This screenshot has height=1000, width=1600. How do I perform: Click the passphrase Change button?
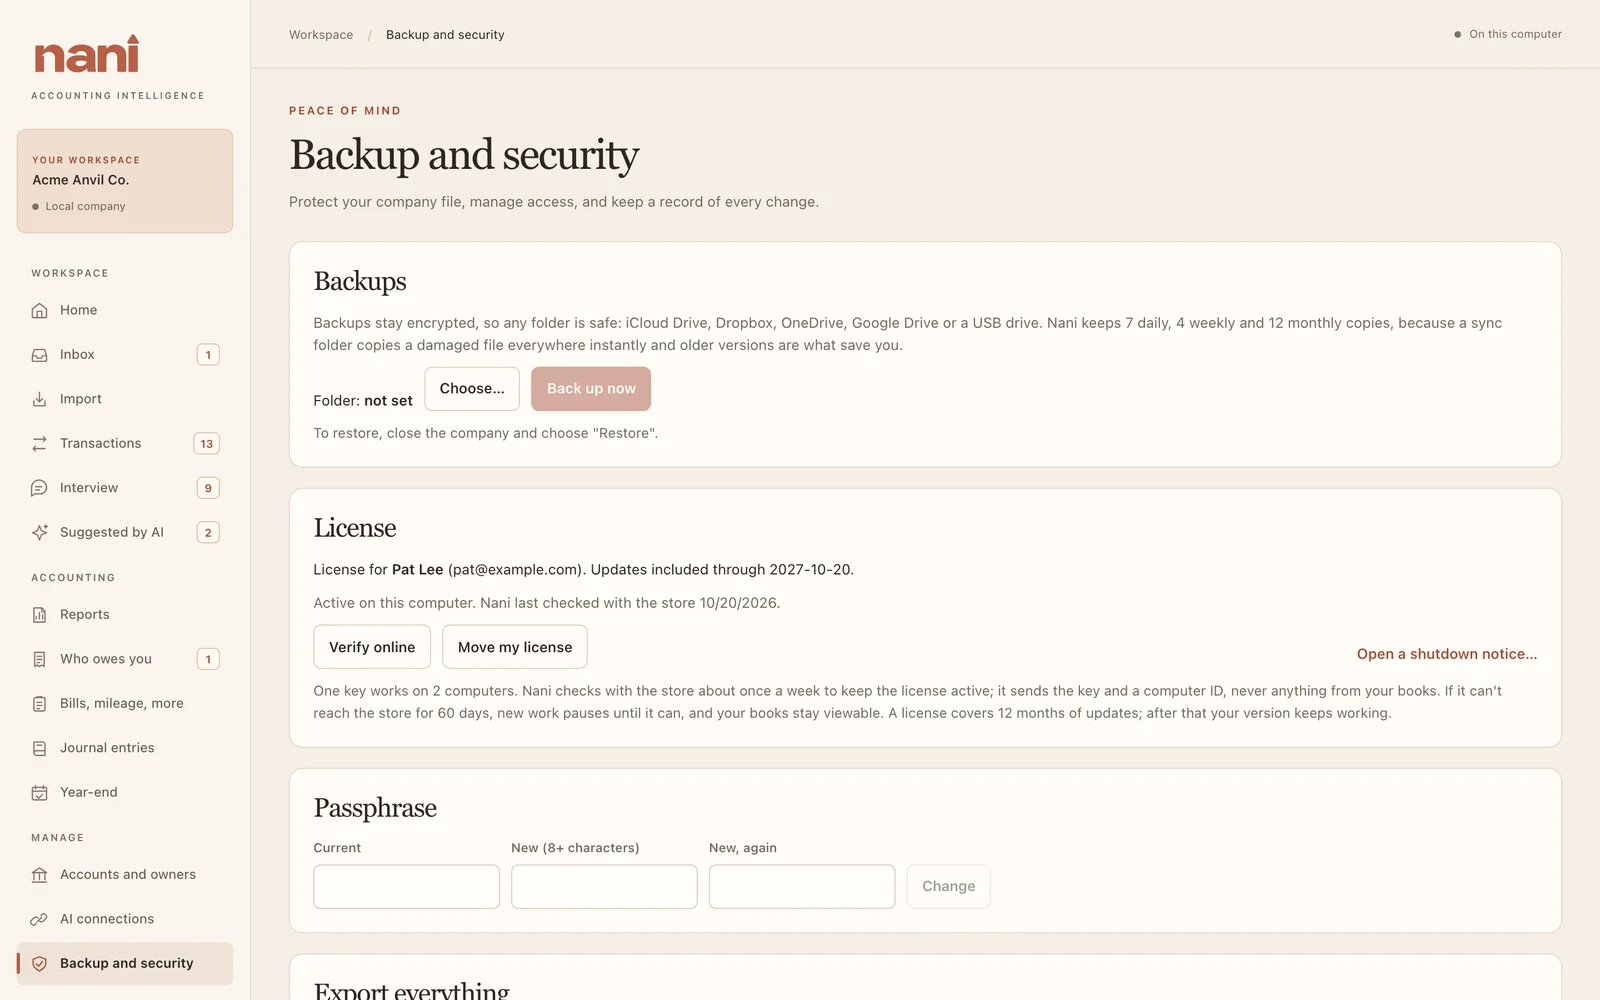(x=949, y=887)
